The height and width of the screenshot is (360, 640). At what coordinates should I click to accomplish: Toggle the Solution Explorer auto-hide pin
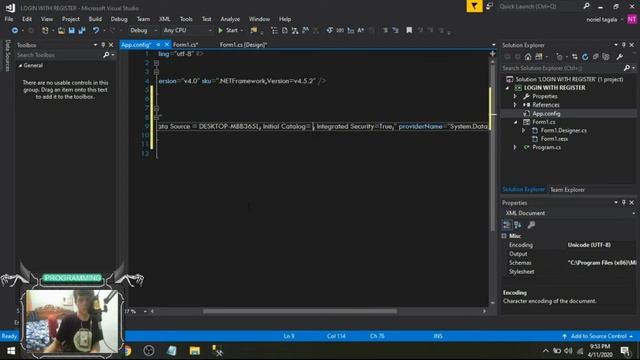click(x=624, y=45)
